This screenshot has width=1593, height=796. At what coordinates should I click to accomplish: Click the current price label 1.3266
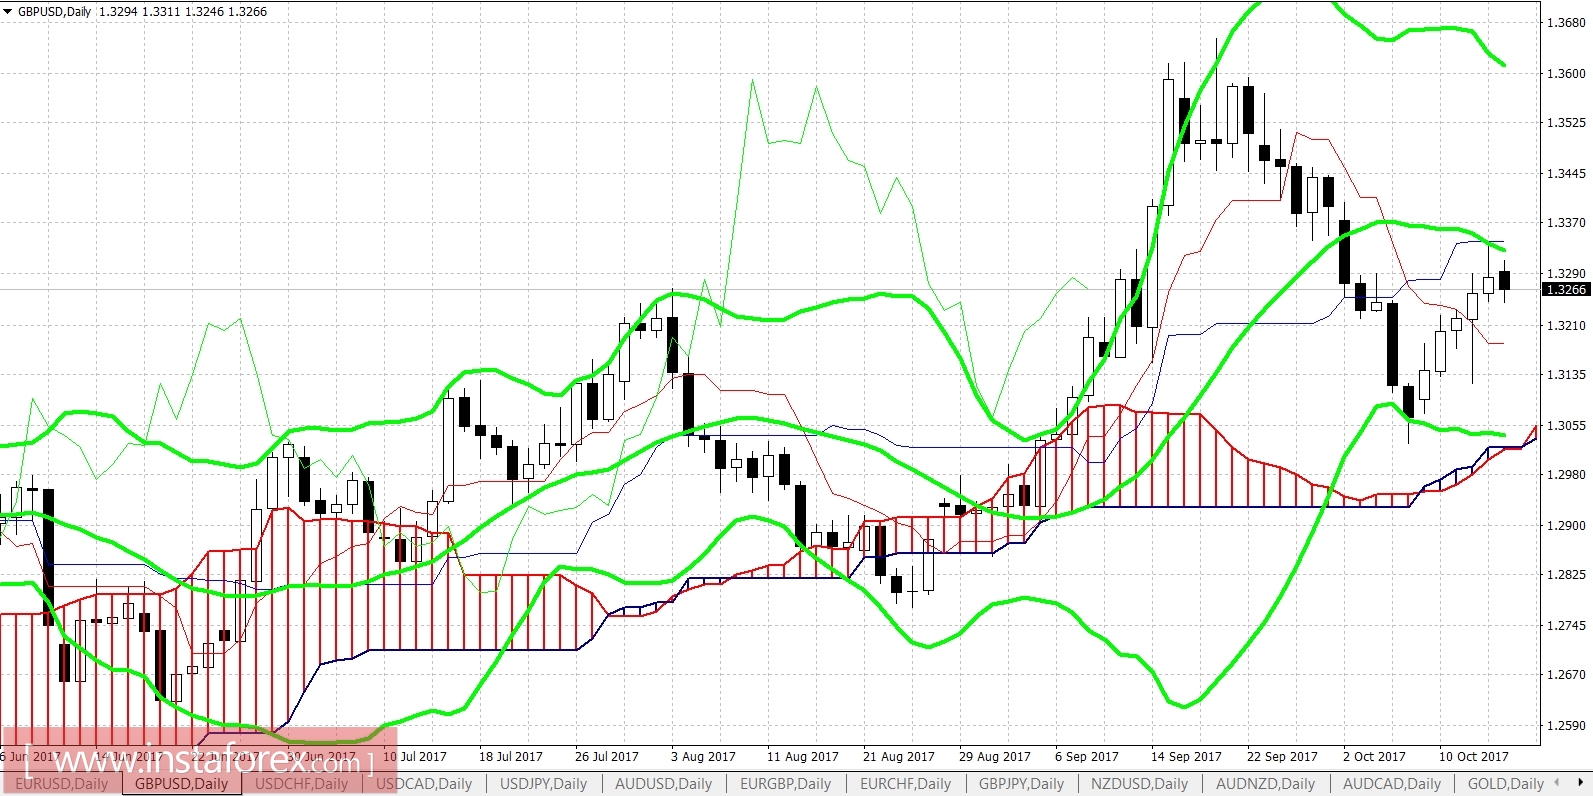pos(1566,290)
